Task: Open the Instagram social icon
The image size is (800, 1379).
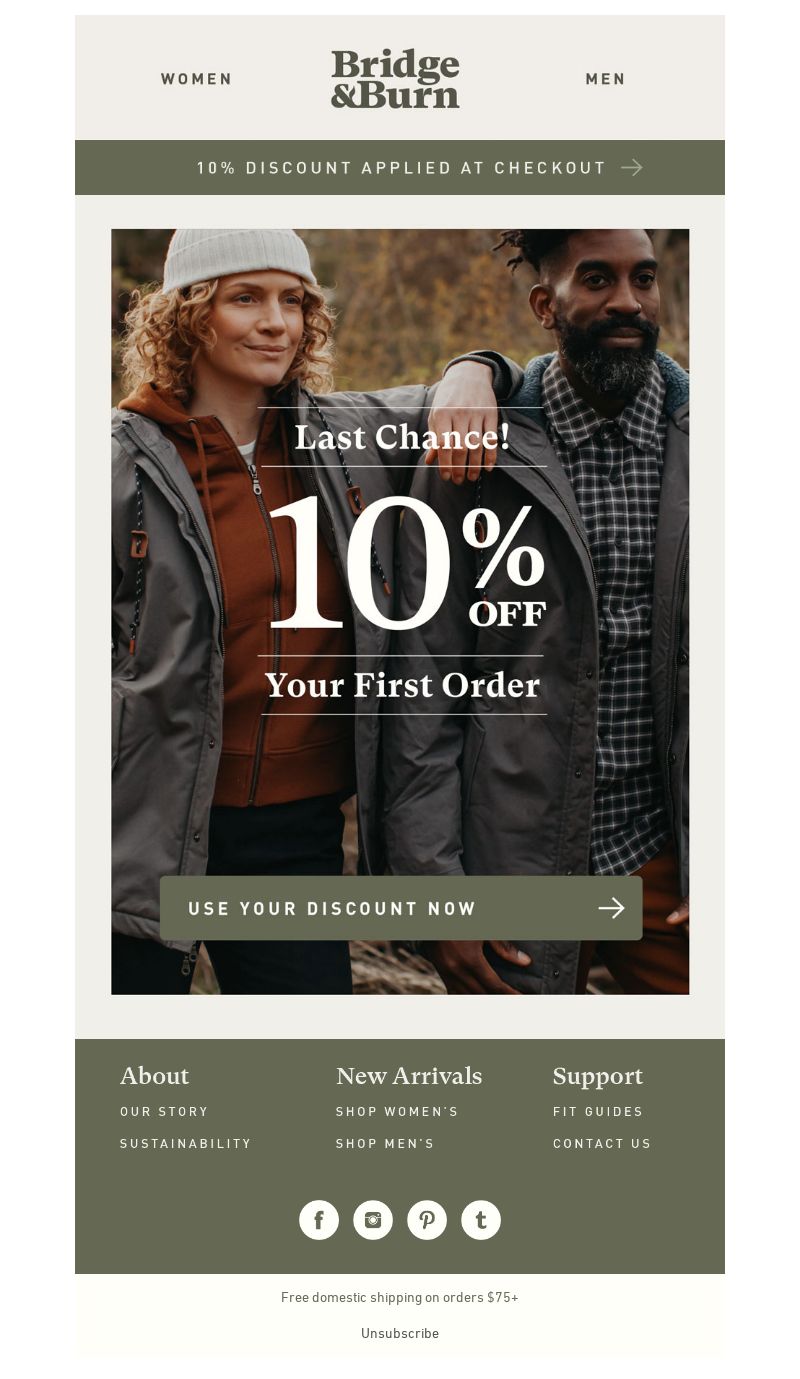Action: [373, 1220]
